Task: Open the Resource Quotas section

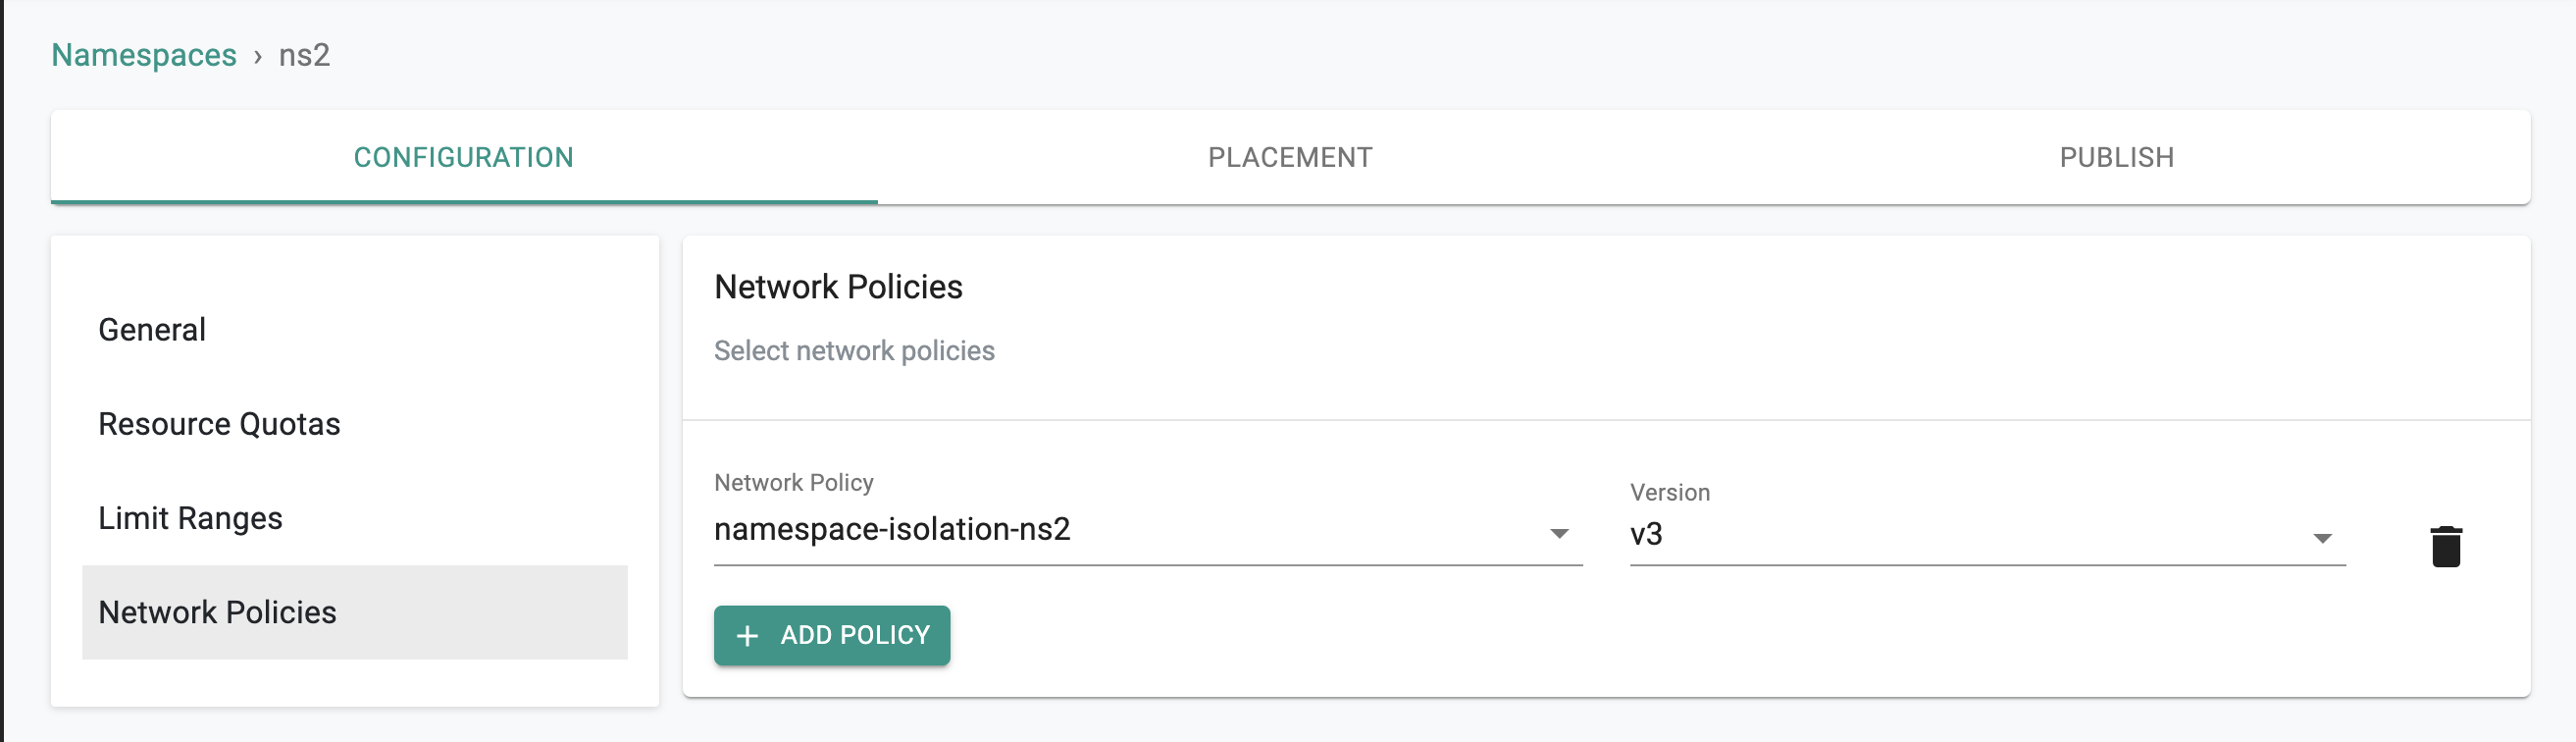Action: [x=219, y=424]
